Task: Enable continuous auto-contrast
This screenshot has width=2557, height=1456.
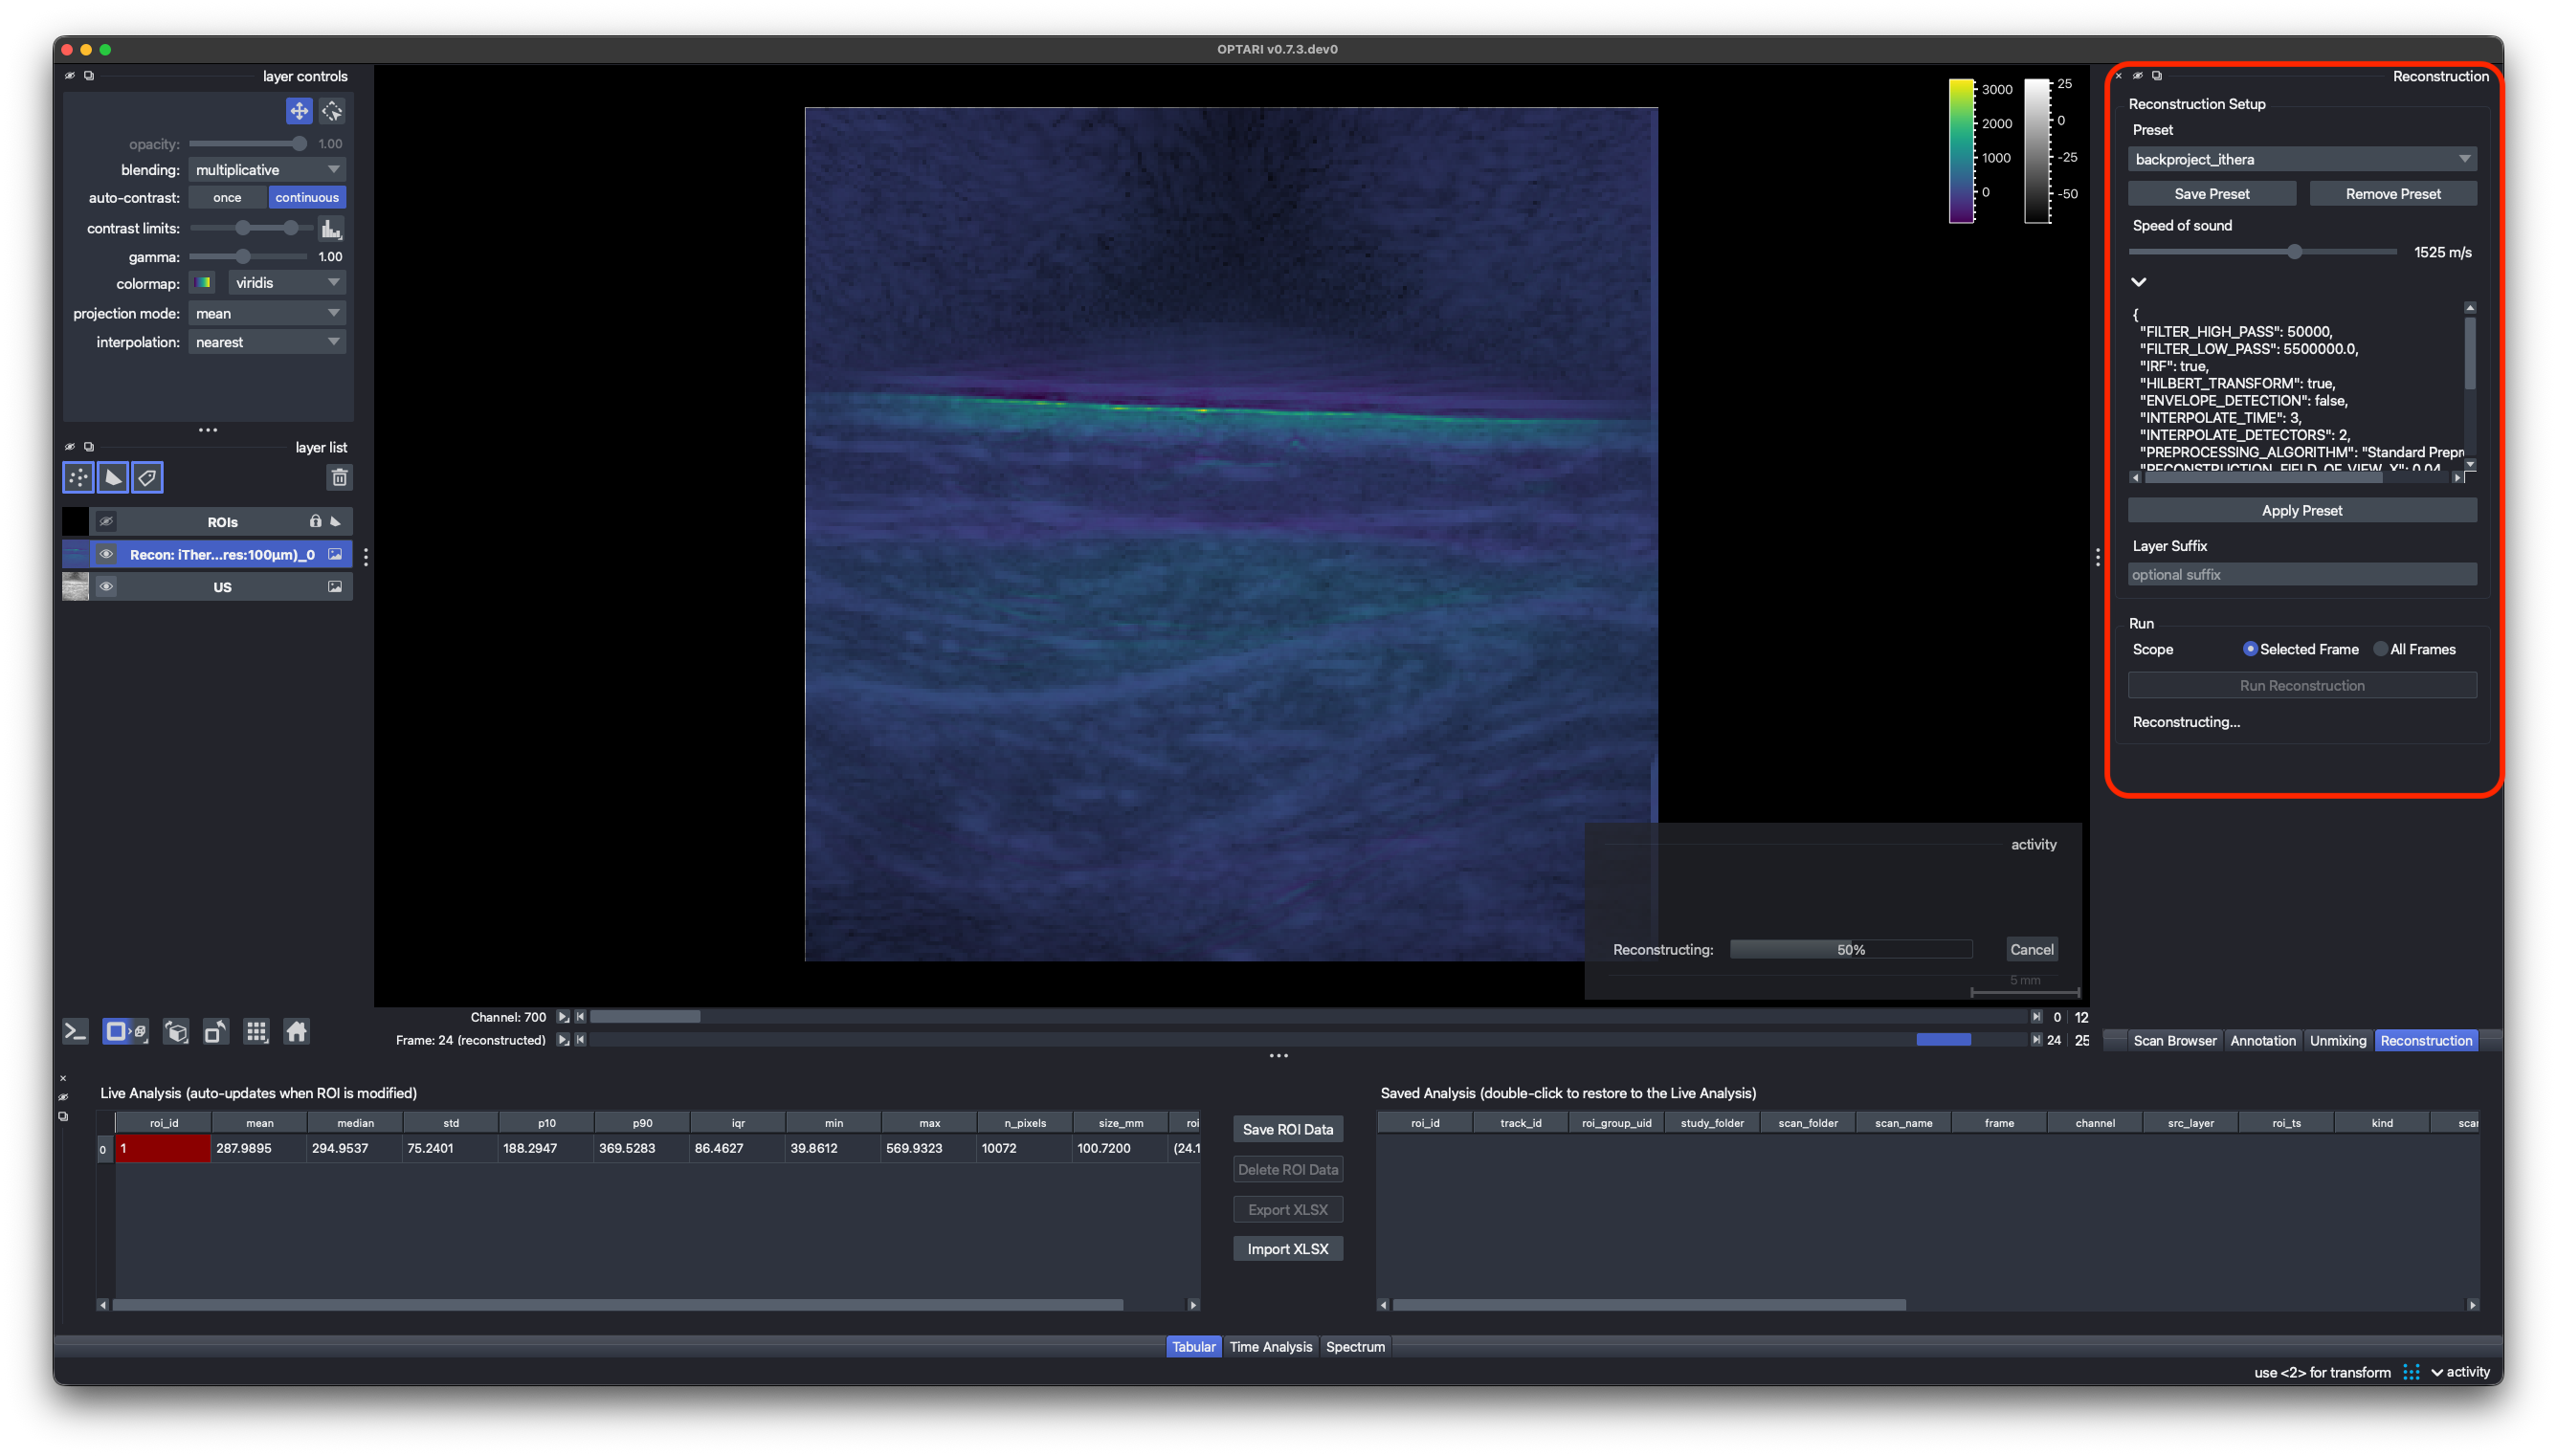Action: pos(307,198)
